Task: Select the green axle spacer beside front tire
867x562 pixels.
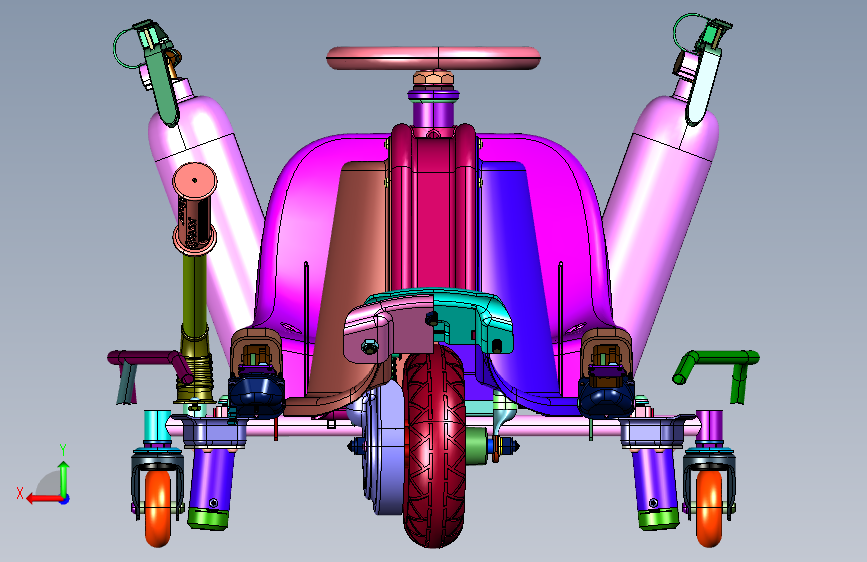Action: coord(476,446)
